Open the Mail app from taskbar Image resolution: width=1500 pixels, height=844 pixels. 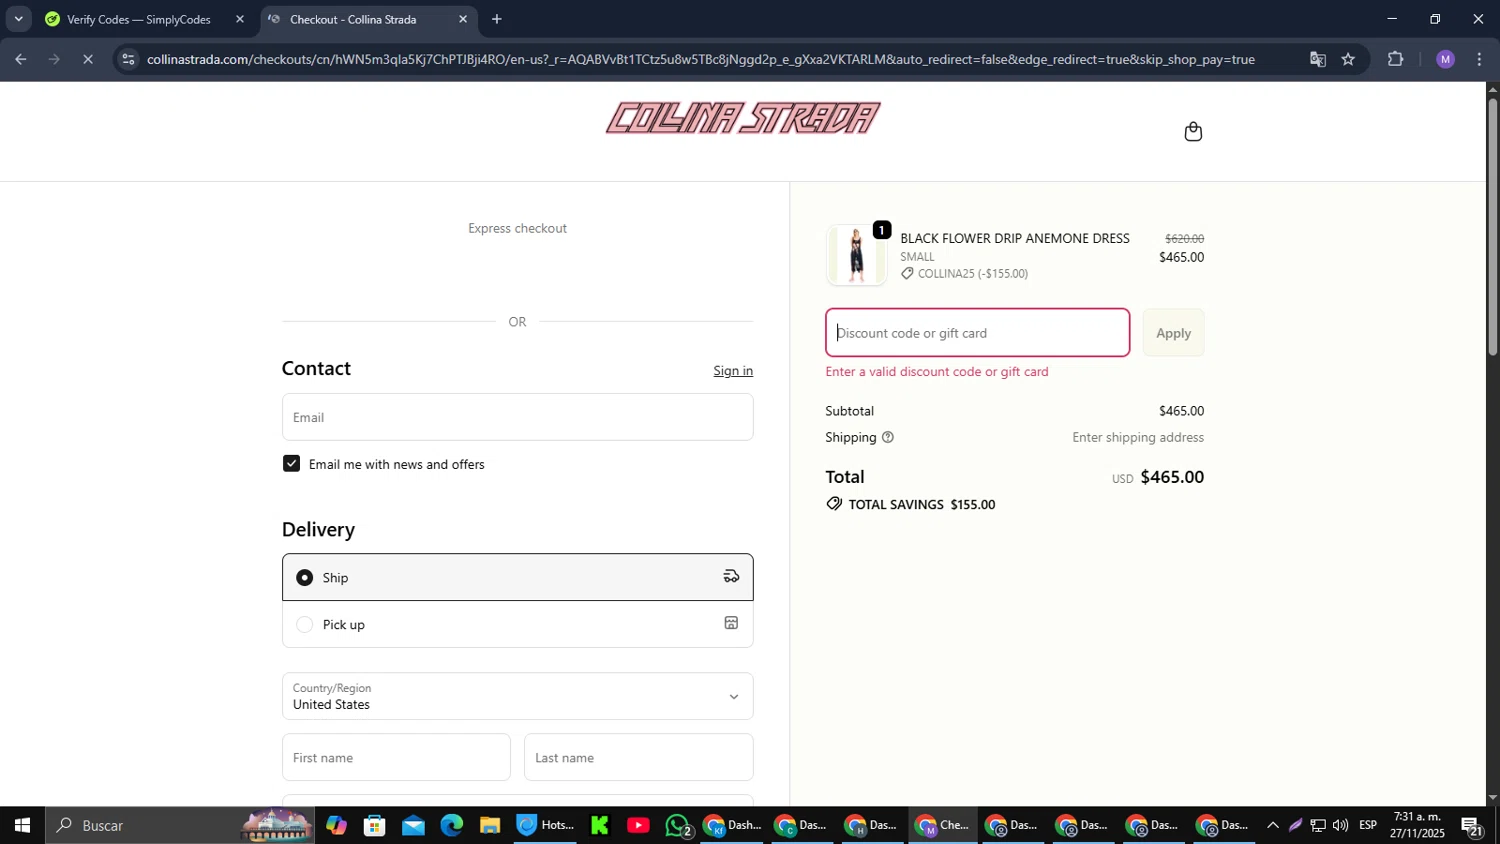pos(413,825)
